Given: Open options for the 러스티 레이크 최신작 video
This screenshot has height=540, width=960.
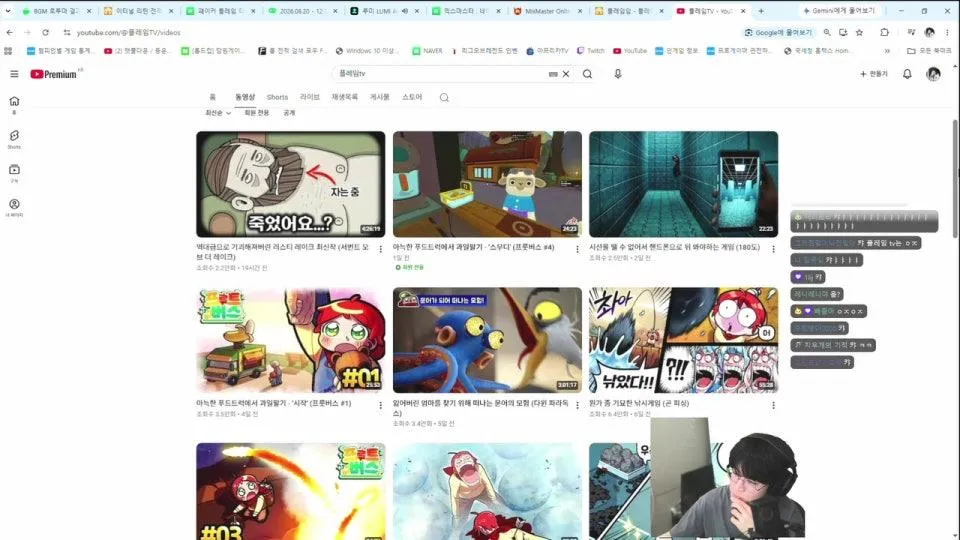Looking at the screenshot, I should pos(380,249).
